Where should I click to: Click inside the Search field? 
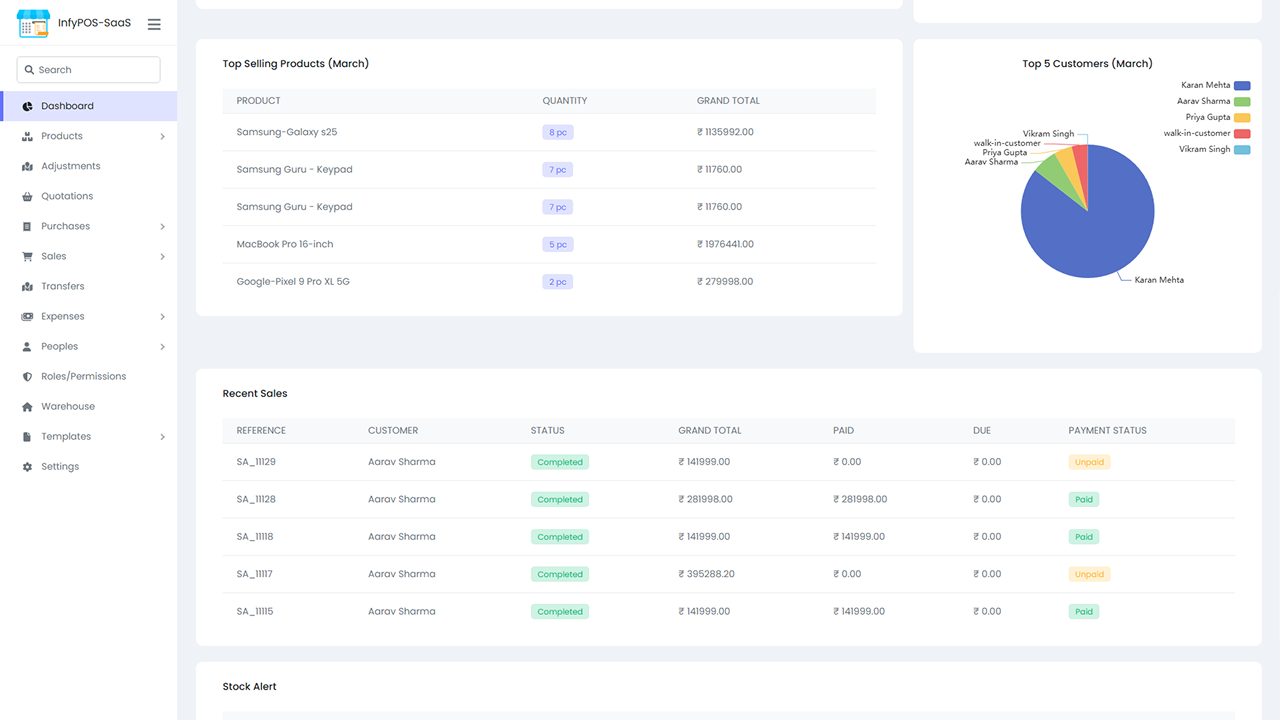point(88,69)
